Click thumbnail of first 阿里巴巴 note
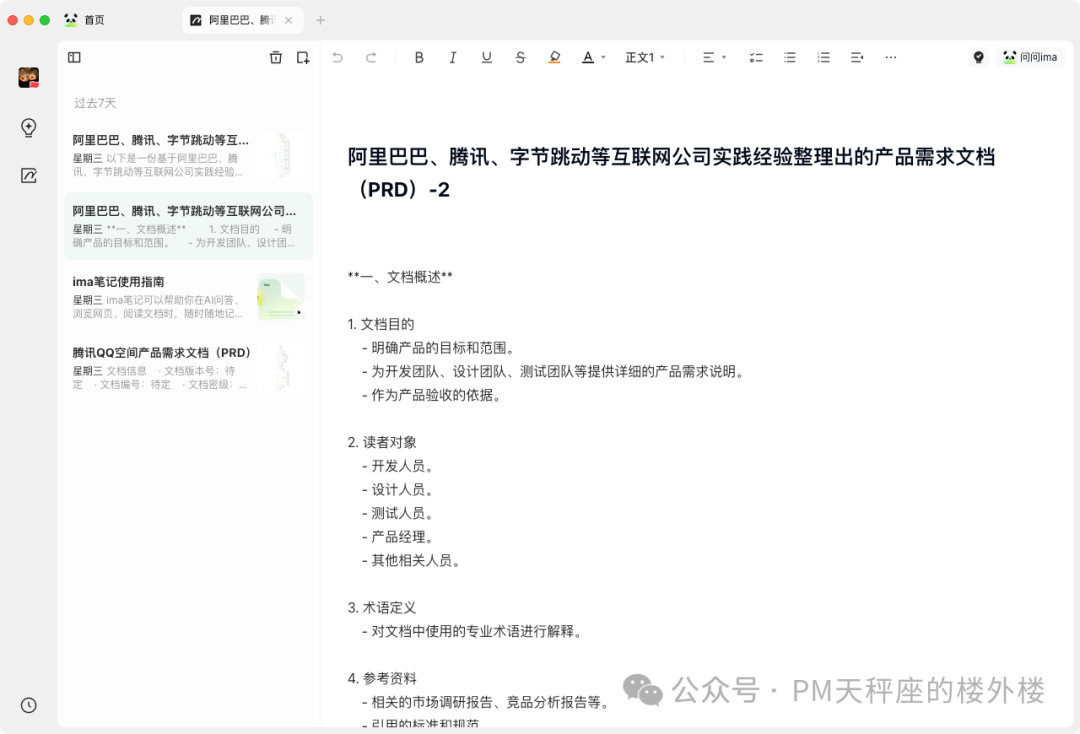The height and width of the screenshot is (734, 1080). pos(281,155)
